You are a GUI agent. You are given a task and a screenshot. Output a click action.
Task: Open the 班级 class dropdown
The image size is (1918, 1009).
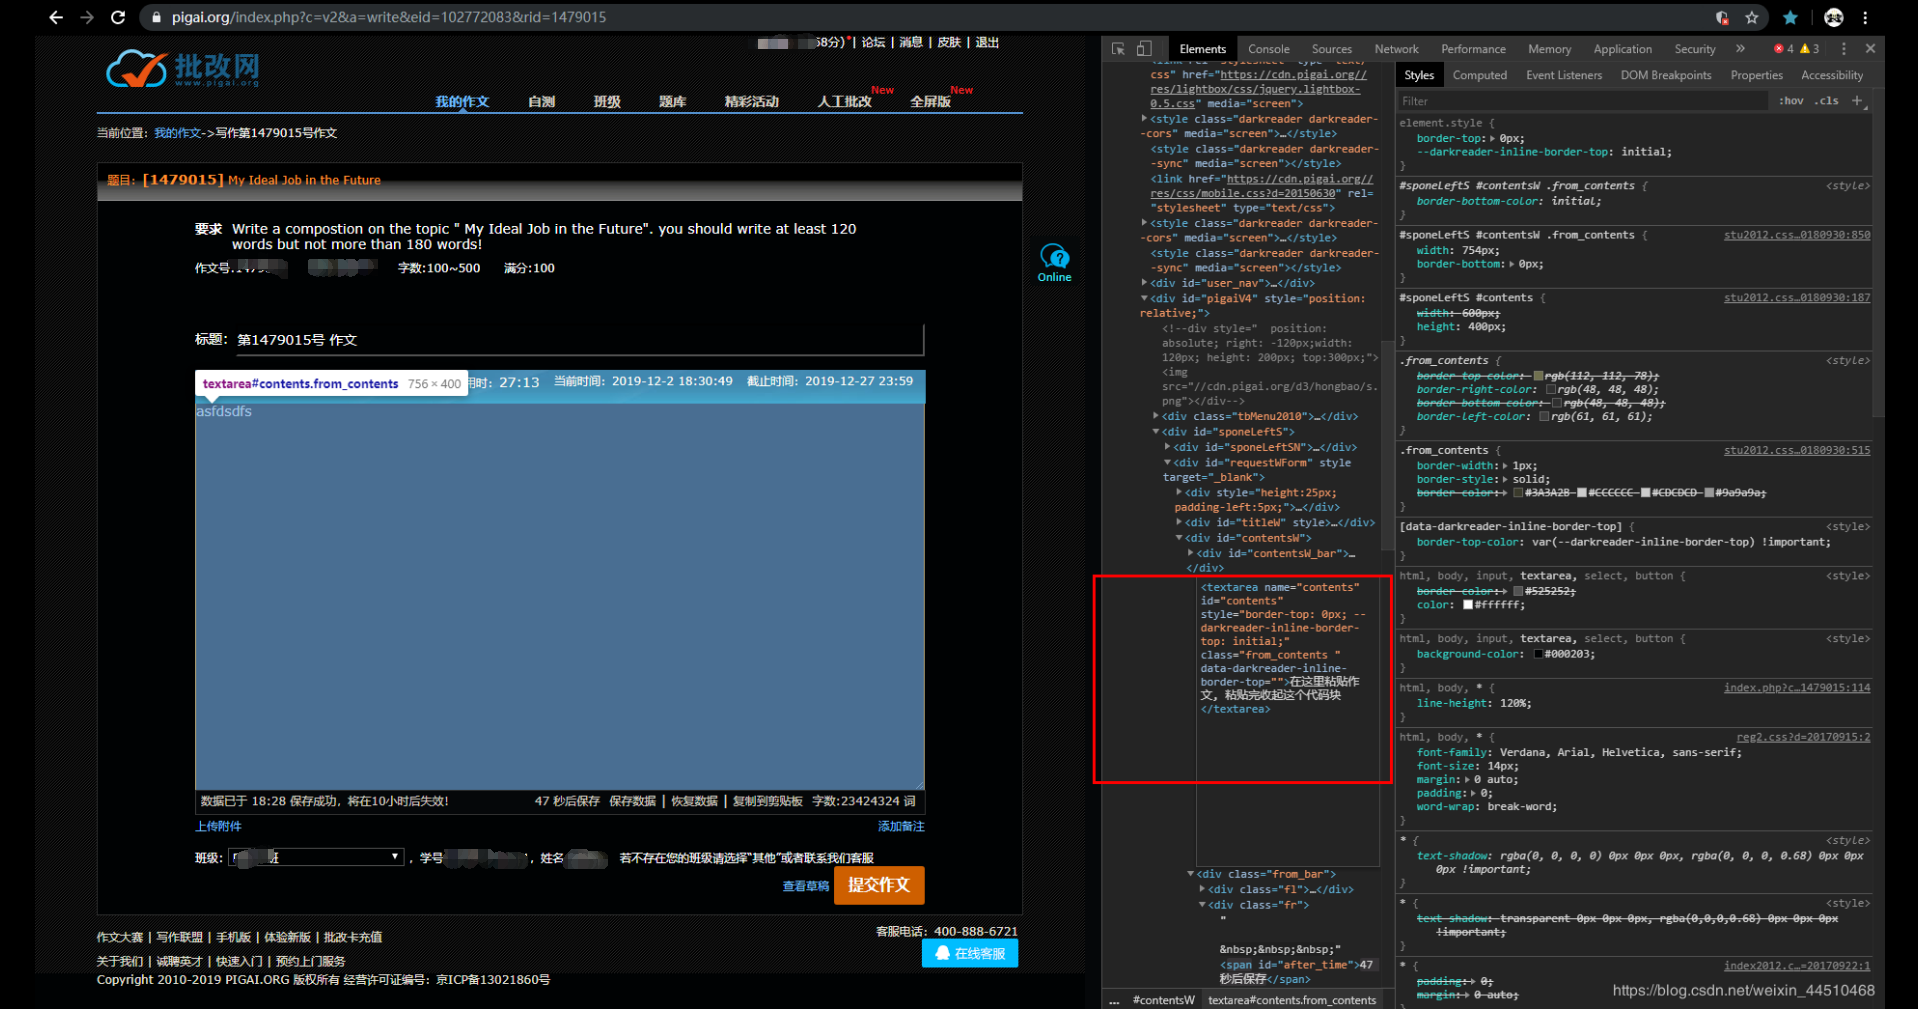click(x=316, y=857)
